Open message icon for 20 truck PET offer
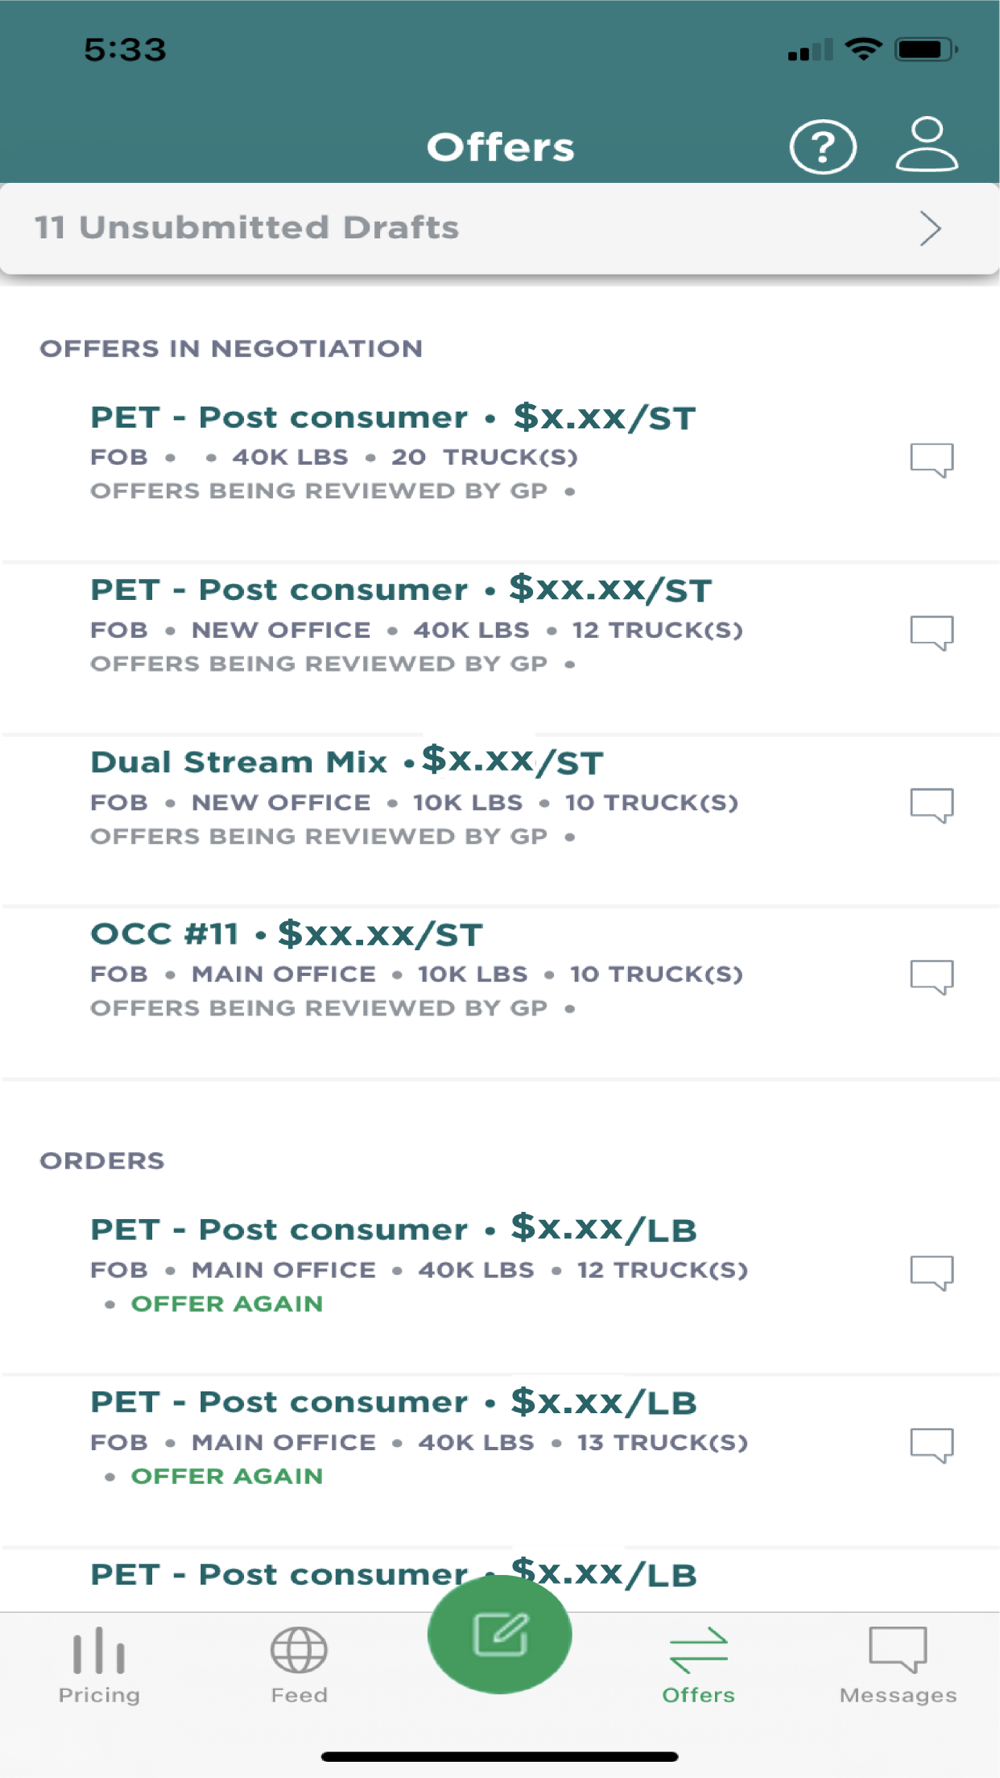Screen dimensions: 1000x1778 932,460
